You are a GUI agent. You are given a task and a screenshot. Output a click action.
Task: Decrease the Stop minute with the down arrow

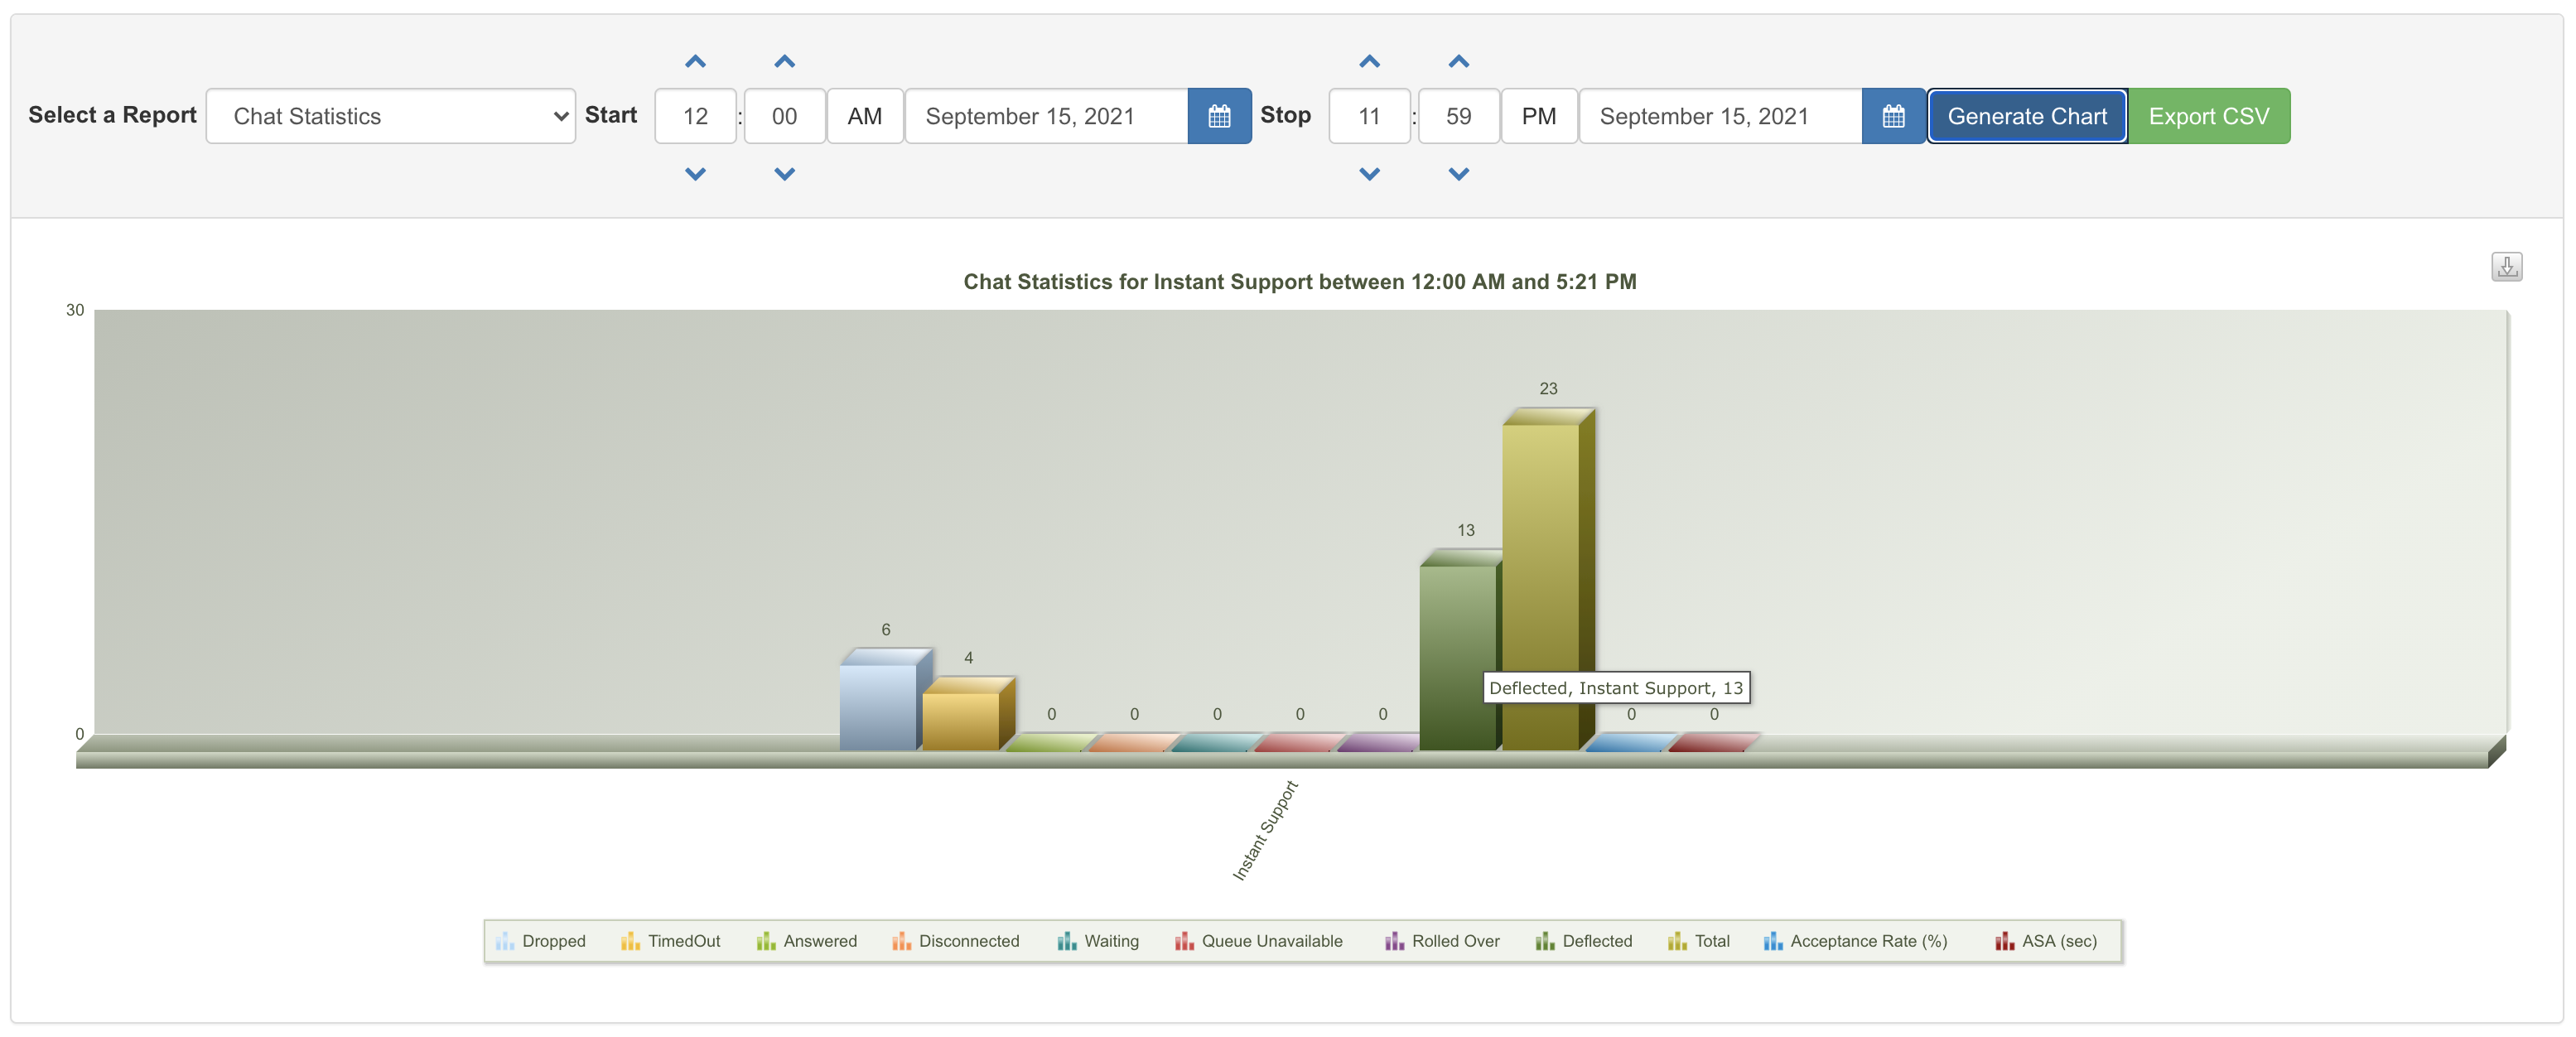[1458, 174]
